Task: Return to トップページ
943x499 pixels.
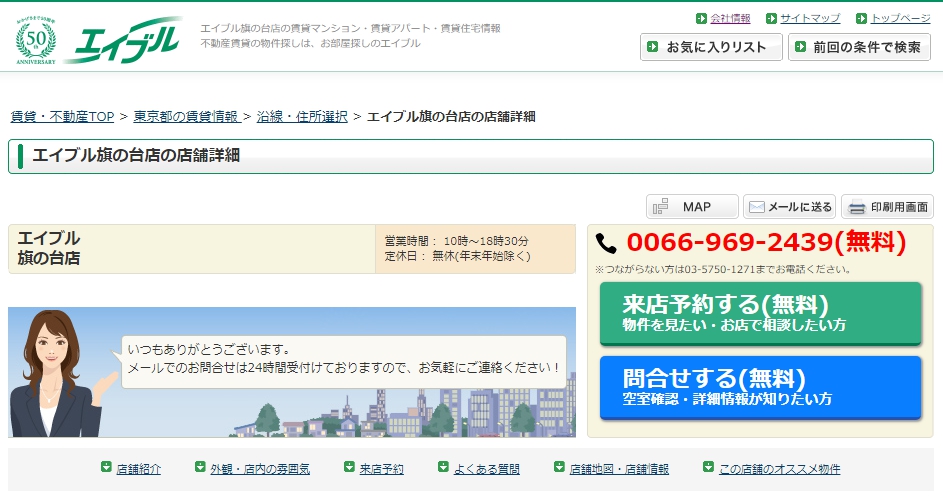Action: click(900, 18)
